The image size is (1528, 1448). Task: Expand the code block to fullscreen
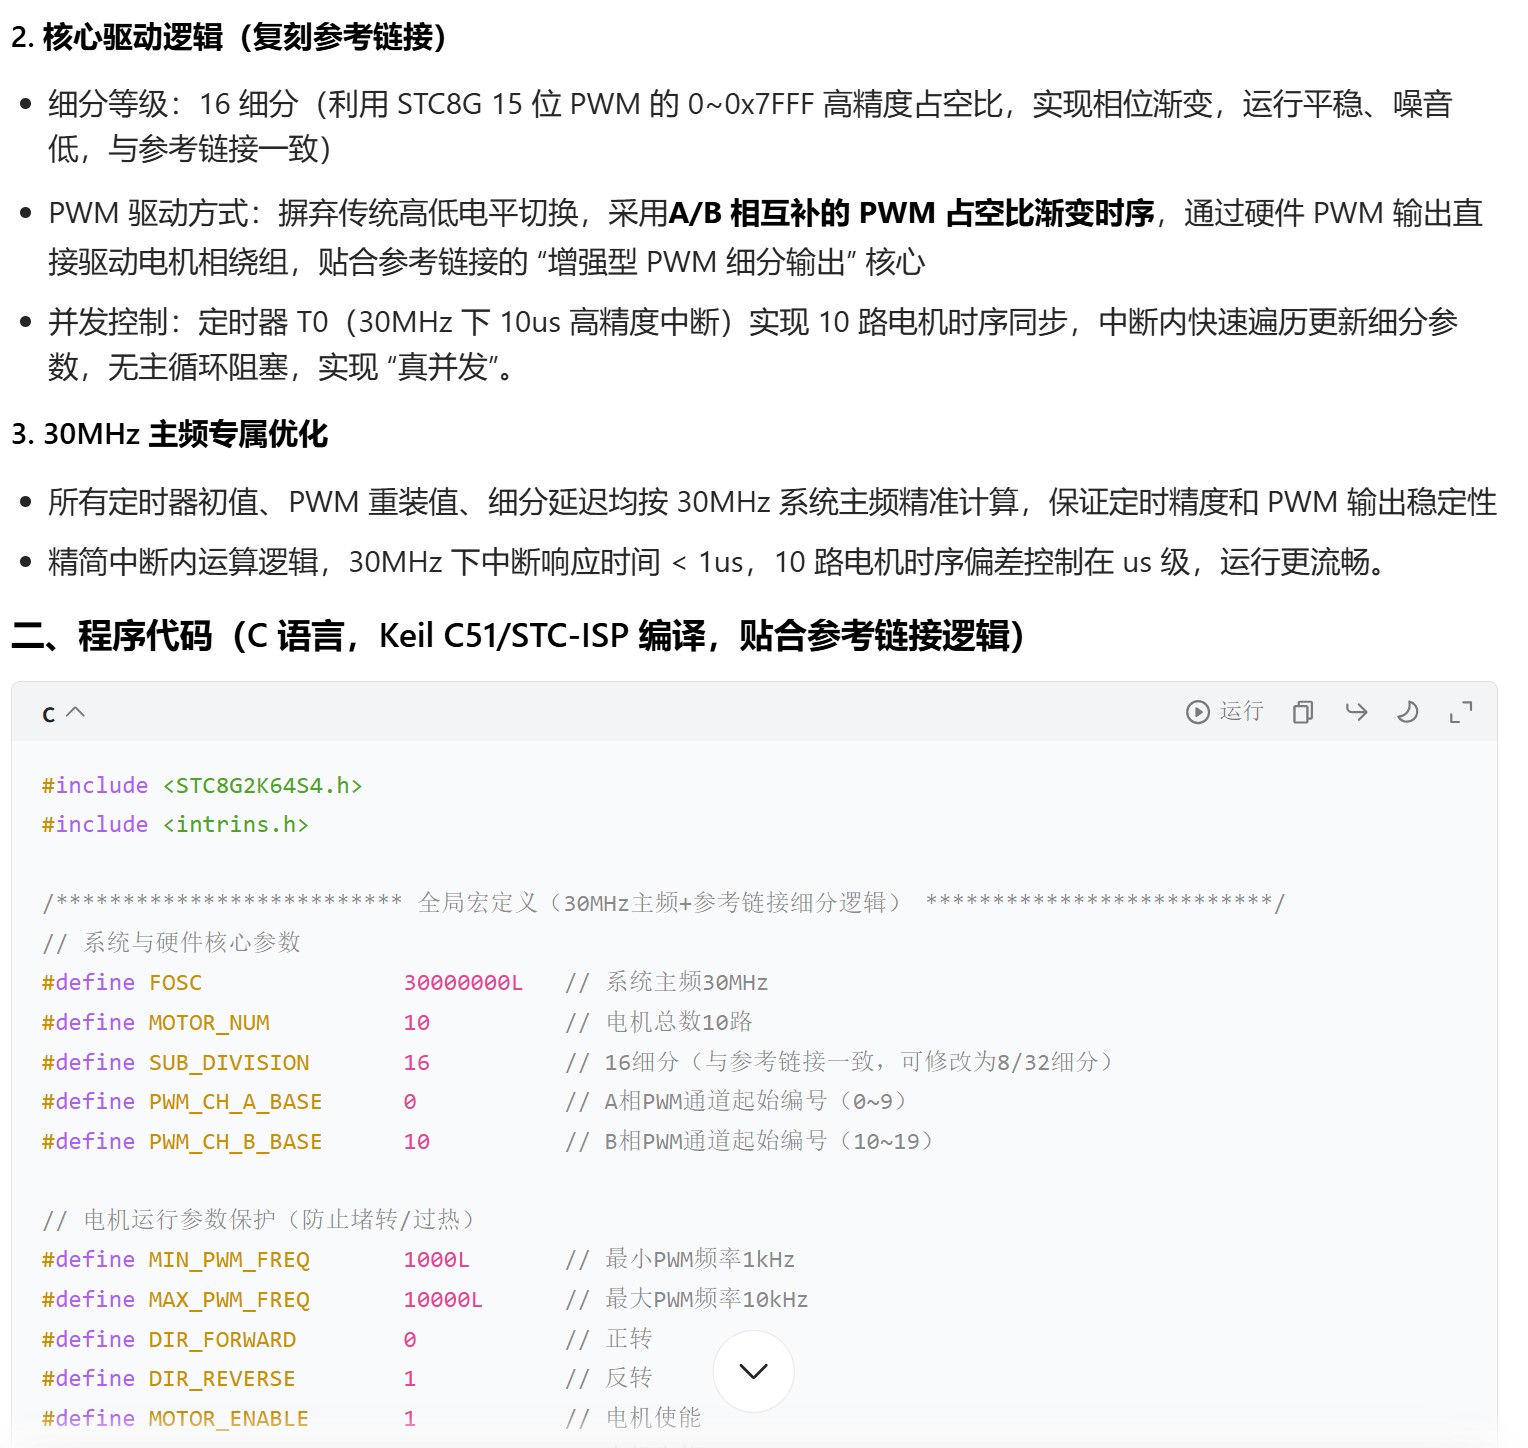coord(1461,711)
